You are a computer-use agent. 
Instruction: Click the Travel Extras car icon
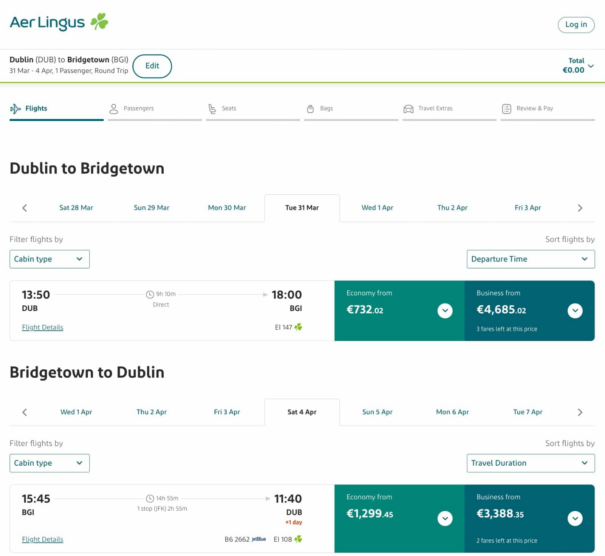pos(408,108)
